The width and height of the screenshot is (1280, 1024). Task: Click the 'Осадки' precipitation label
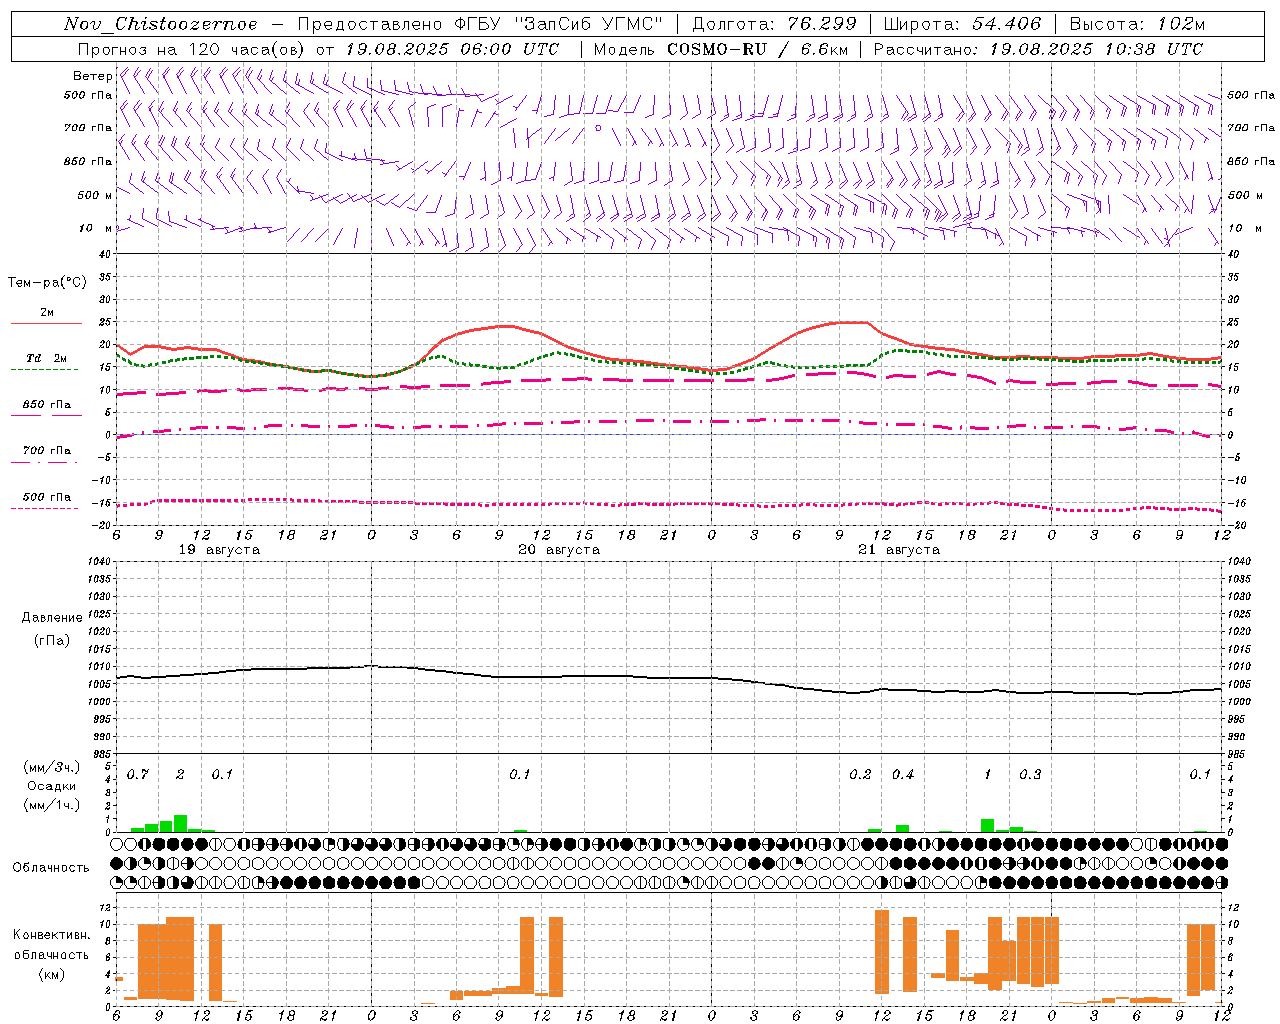point(52,786)
